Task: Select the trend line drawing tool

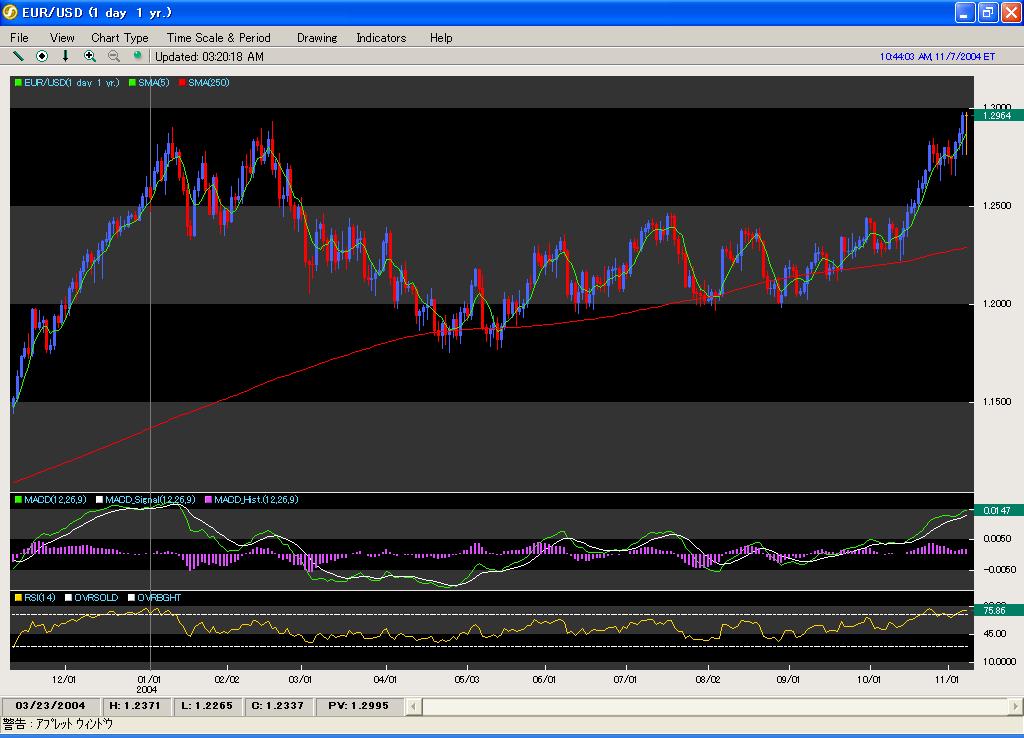Action: tap(18, 56)
